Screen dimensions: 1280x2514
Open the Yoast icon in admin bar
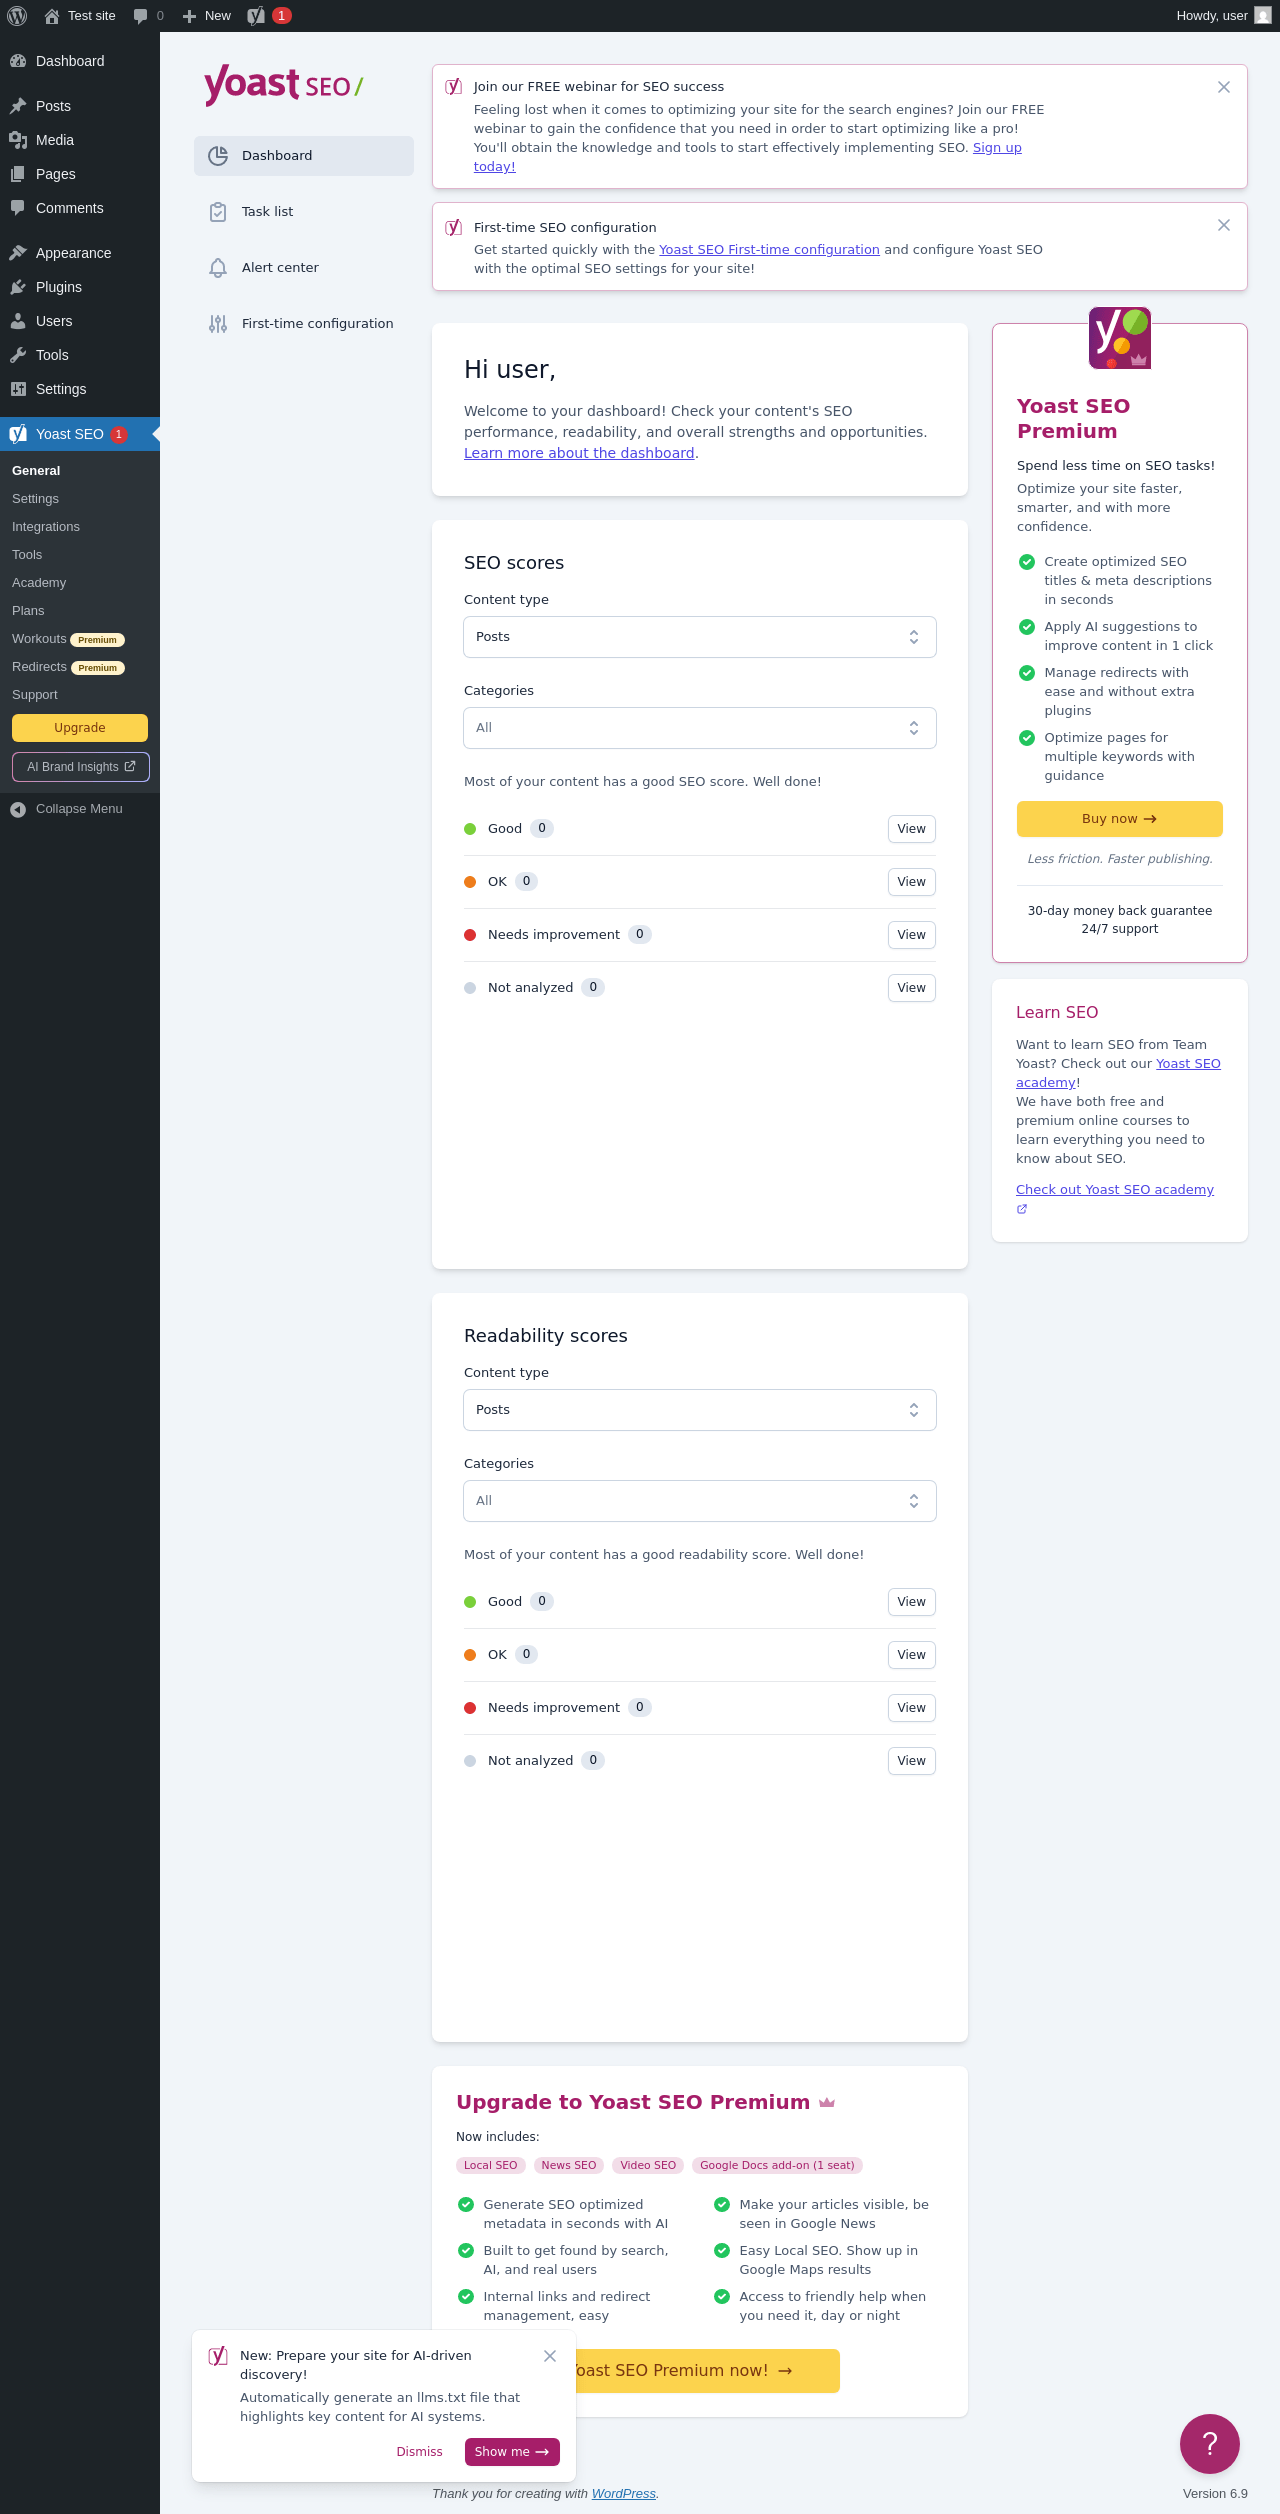coord(256,16)
